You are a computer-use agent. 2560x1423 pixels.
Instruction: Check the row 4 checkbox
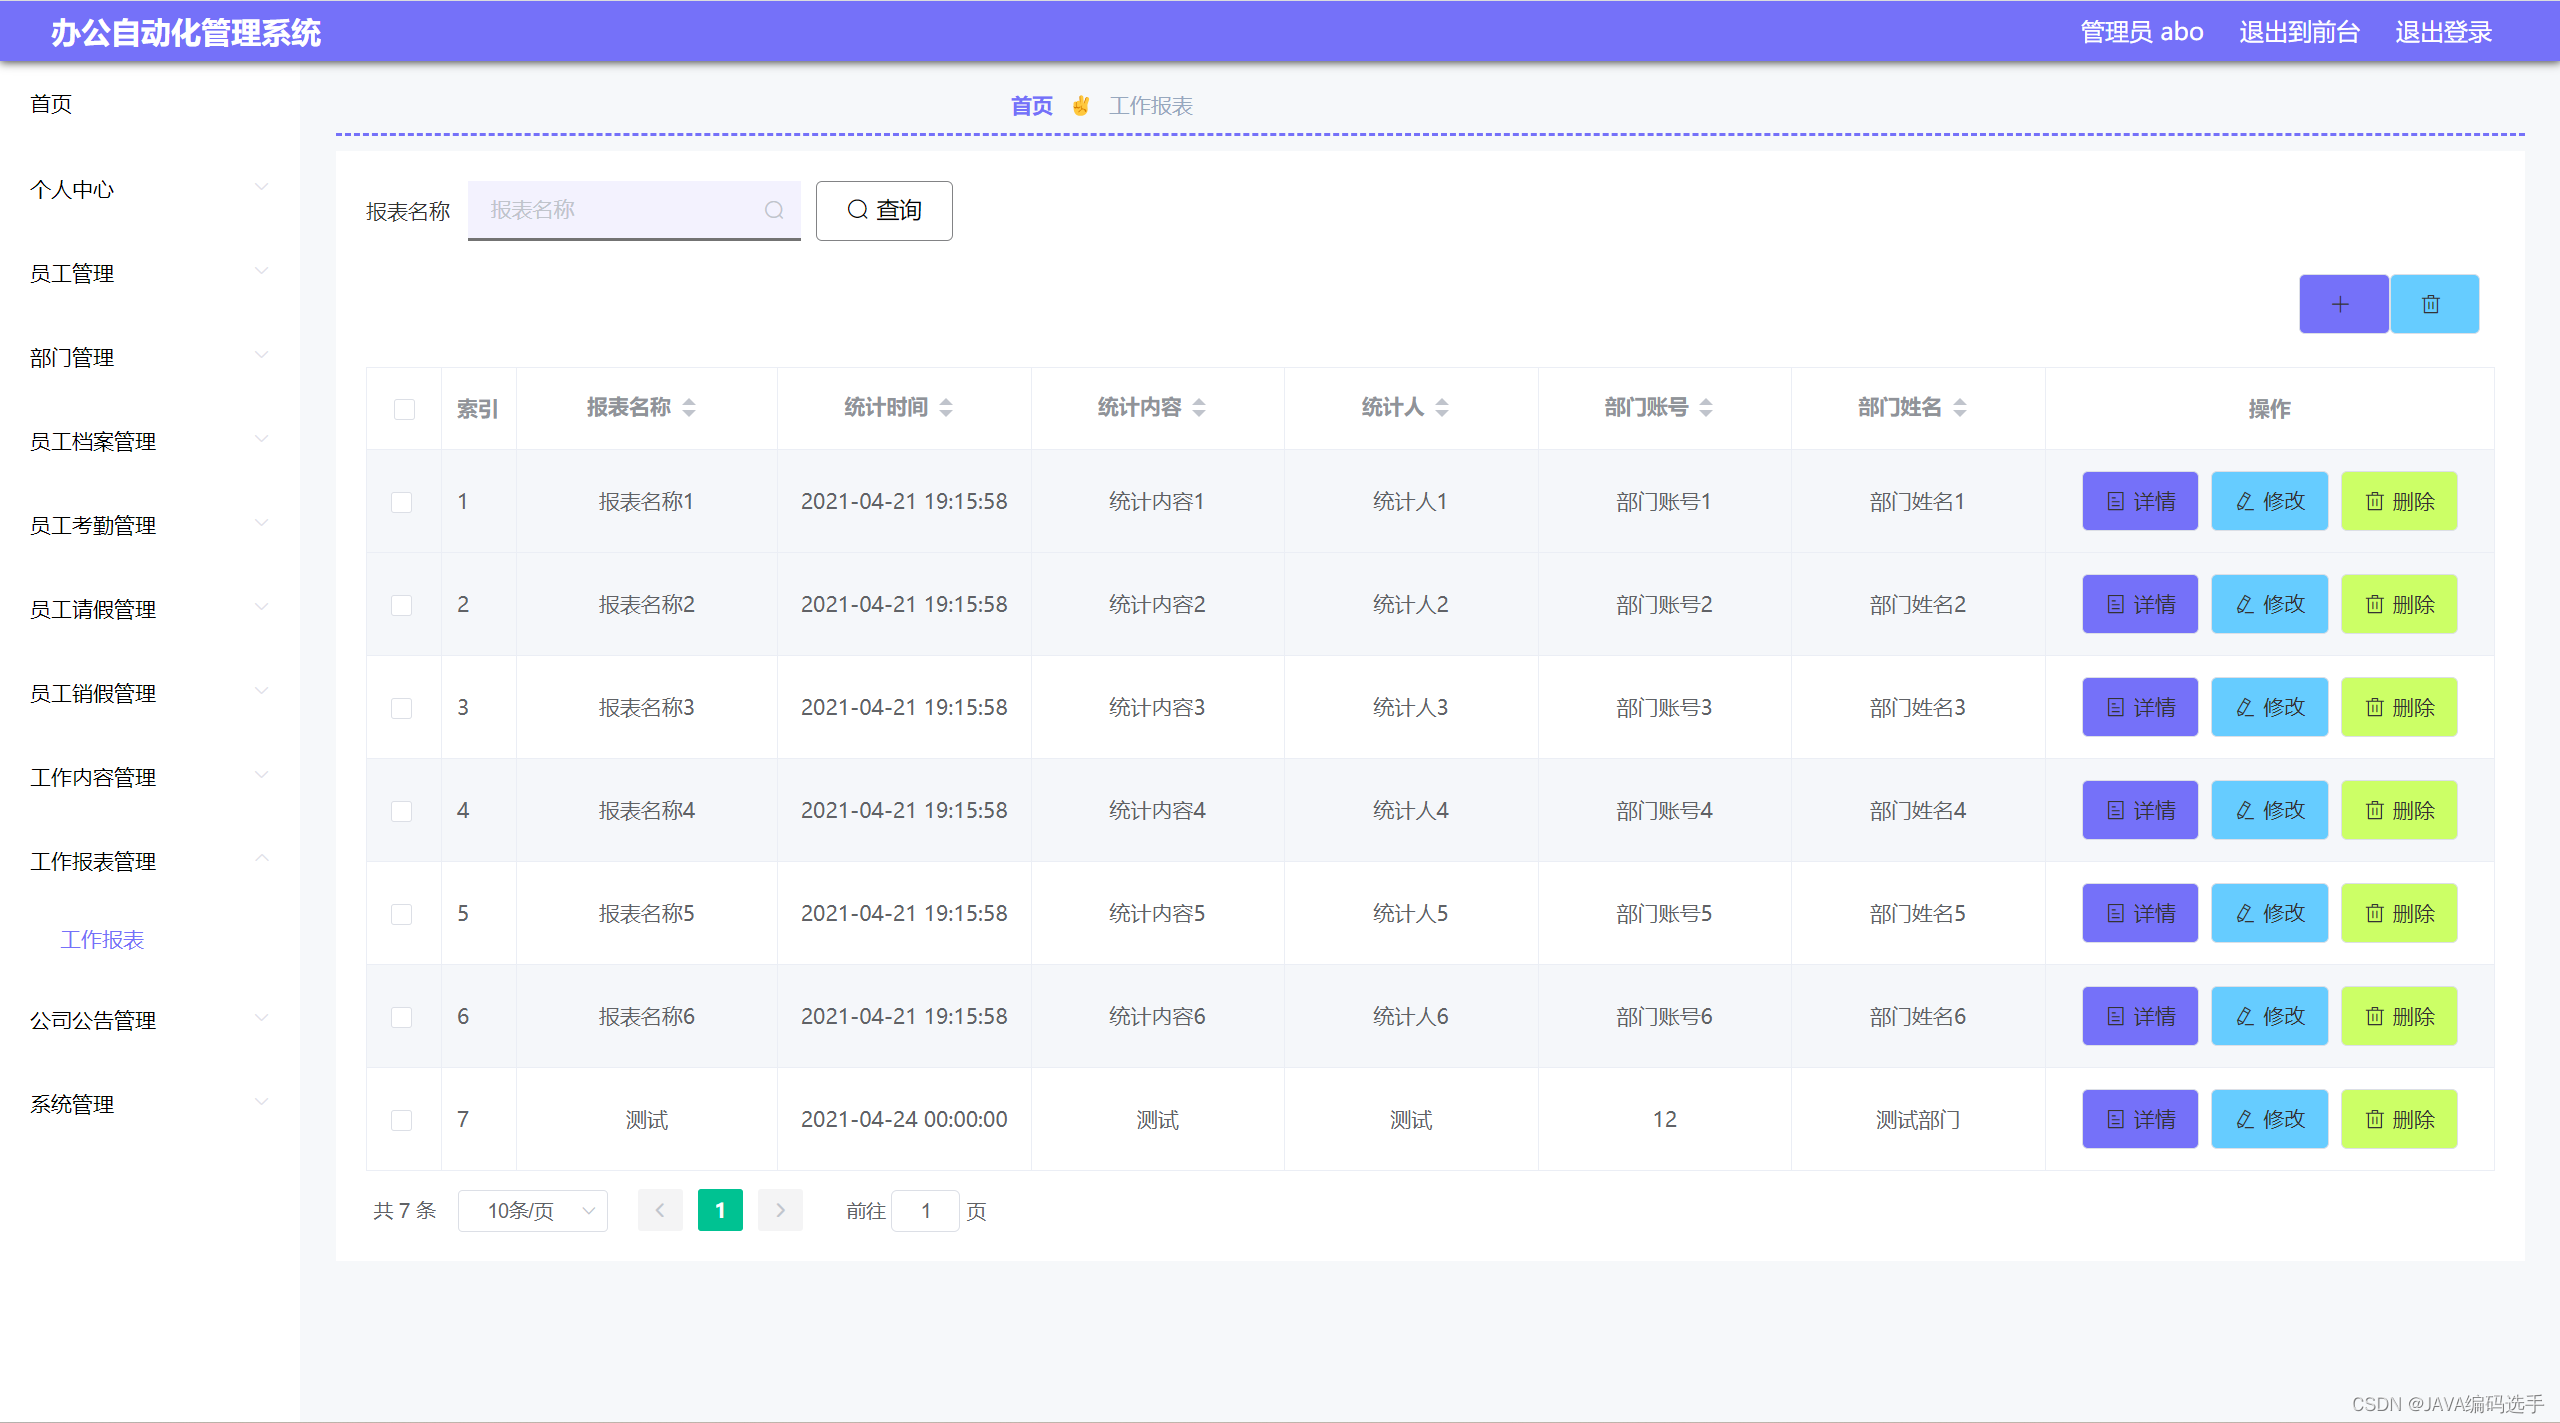[x=401, y=811]
